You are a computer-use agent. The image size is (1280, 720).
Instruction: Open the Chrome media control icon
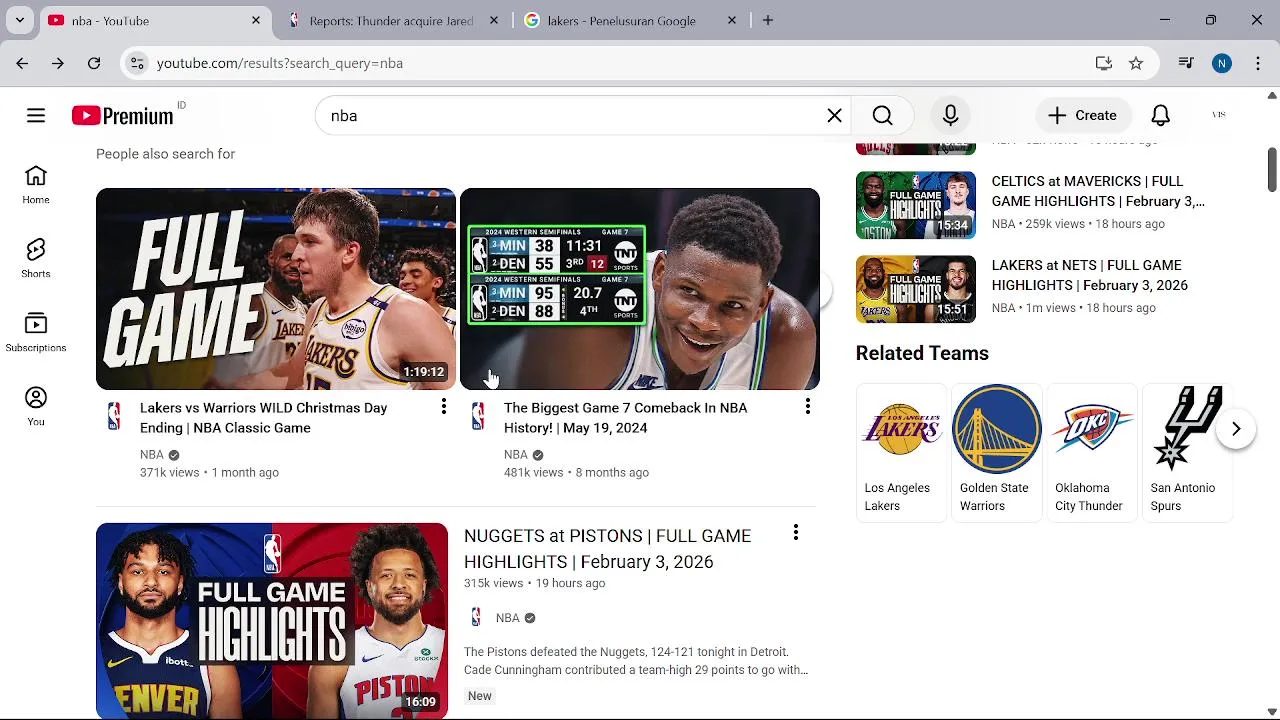pyautogui.click(x=1186, y=63)
